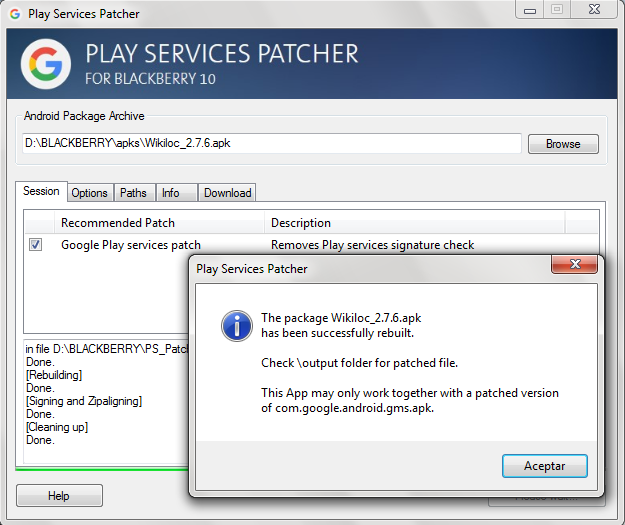Viewport: 625px width, 525px height.
Task: Click the Removes Play services signature check text
Action: [x=372, y=245]
